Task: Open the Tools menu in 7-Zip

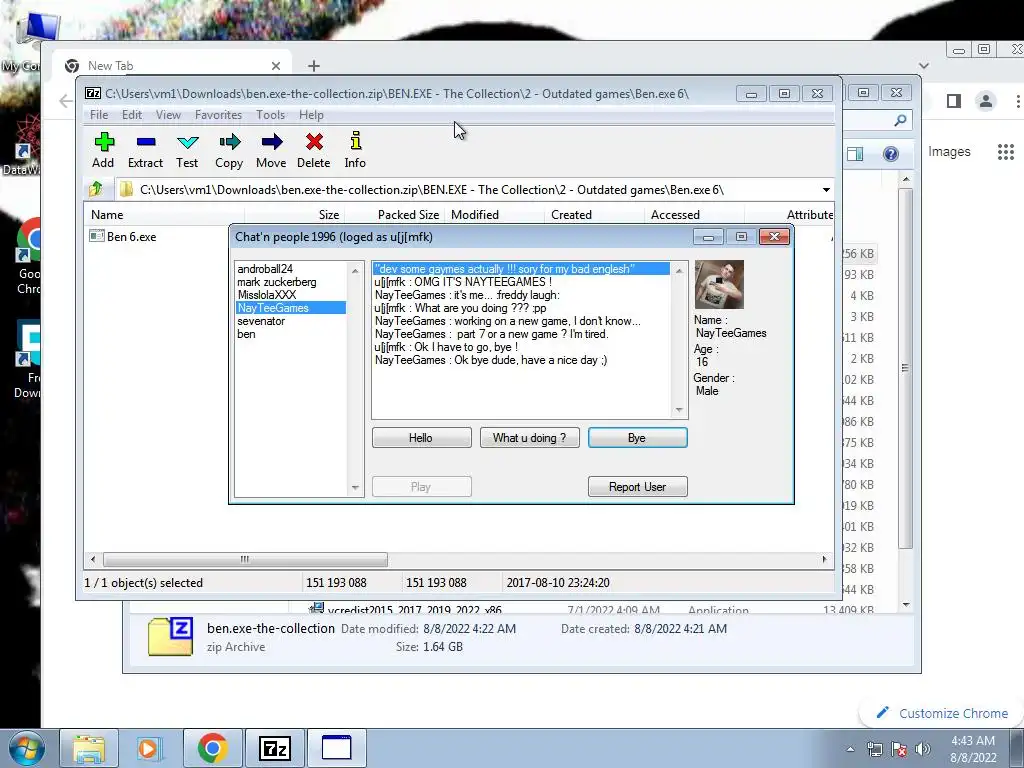Action: tap(270, 115)
